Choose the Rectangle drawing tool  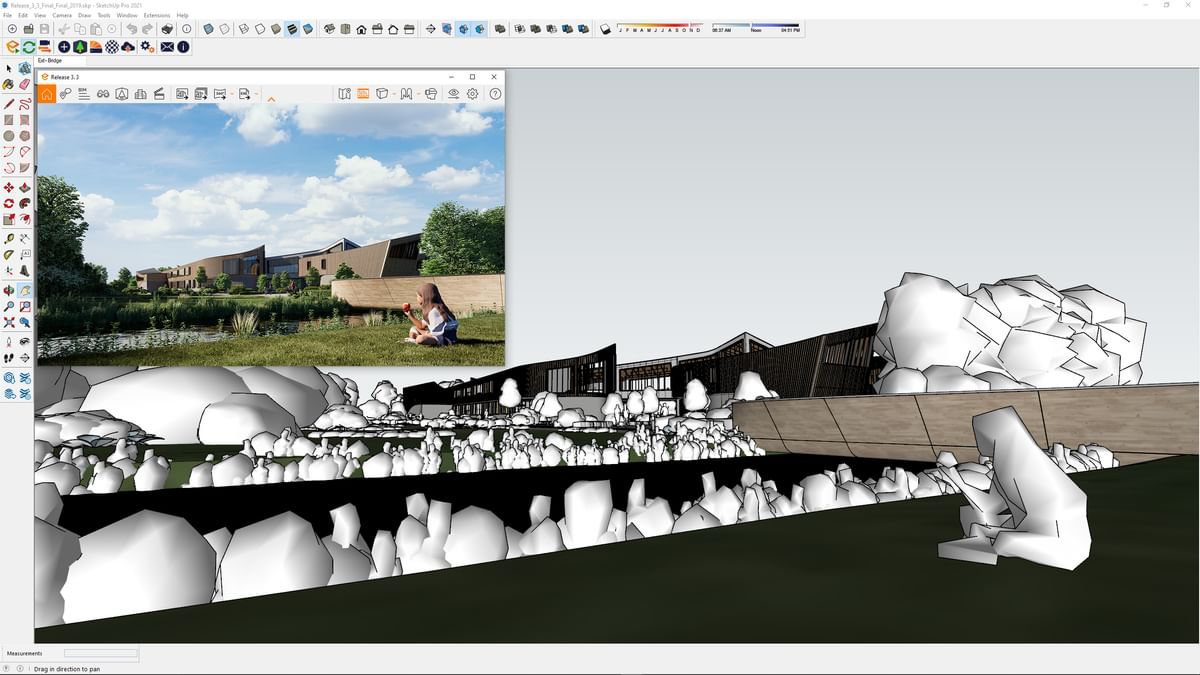coord(10,120)
